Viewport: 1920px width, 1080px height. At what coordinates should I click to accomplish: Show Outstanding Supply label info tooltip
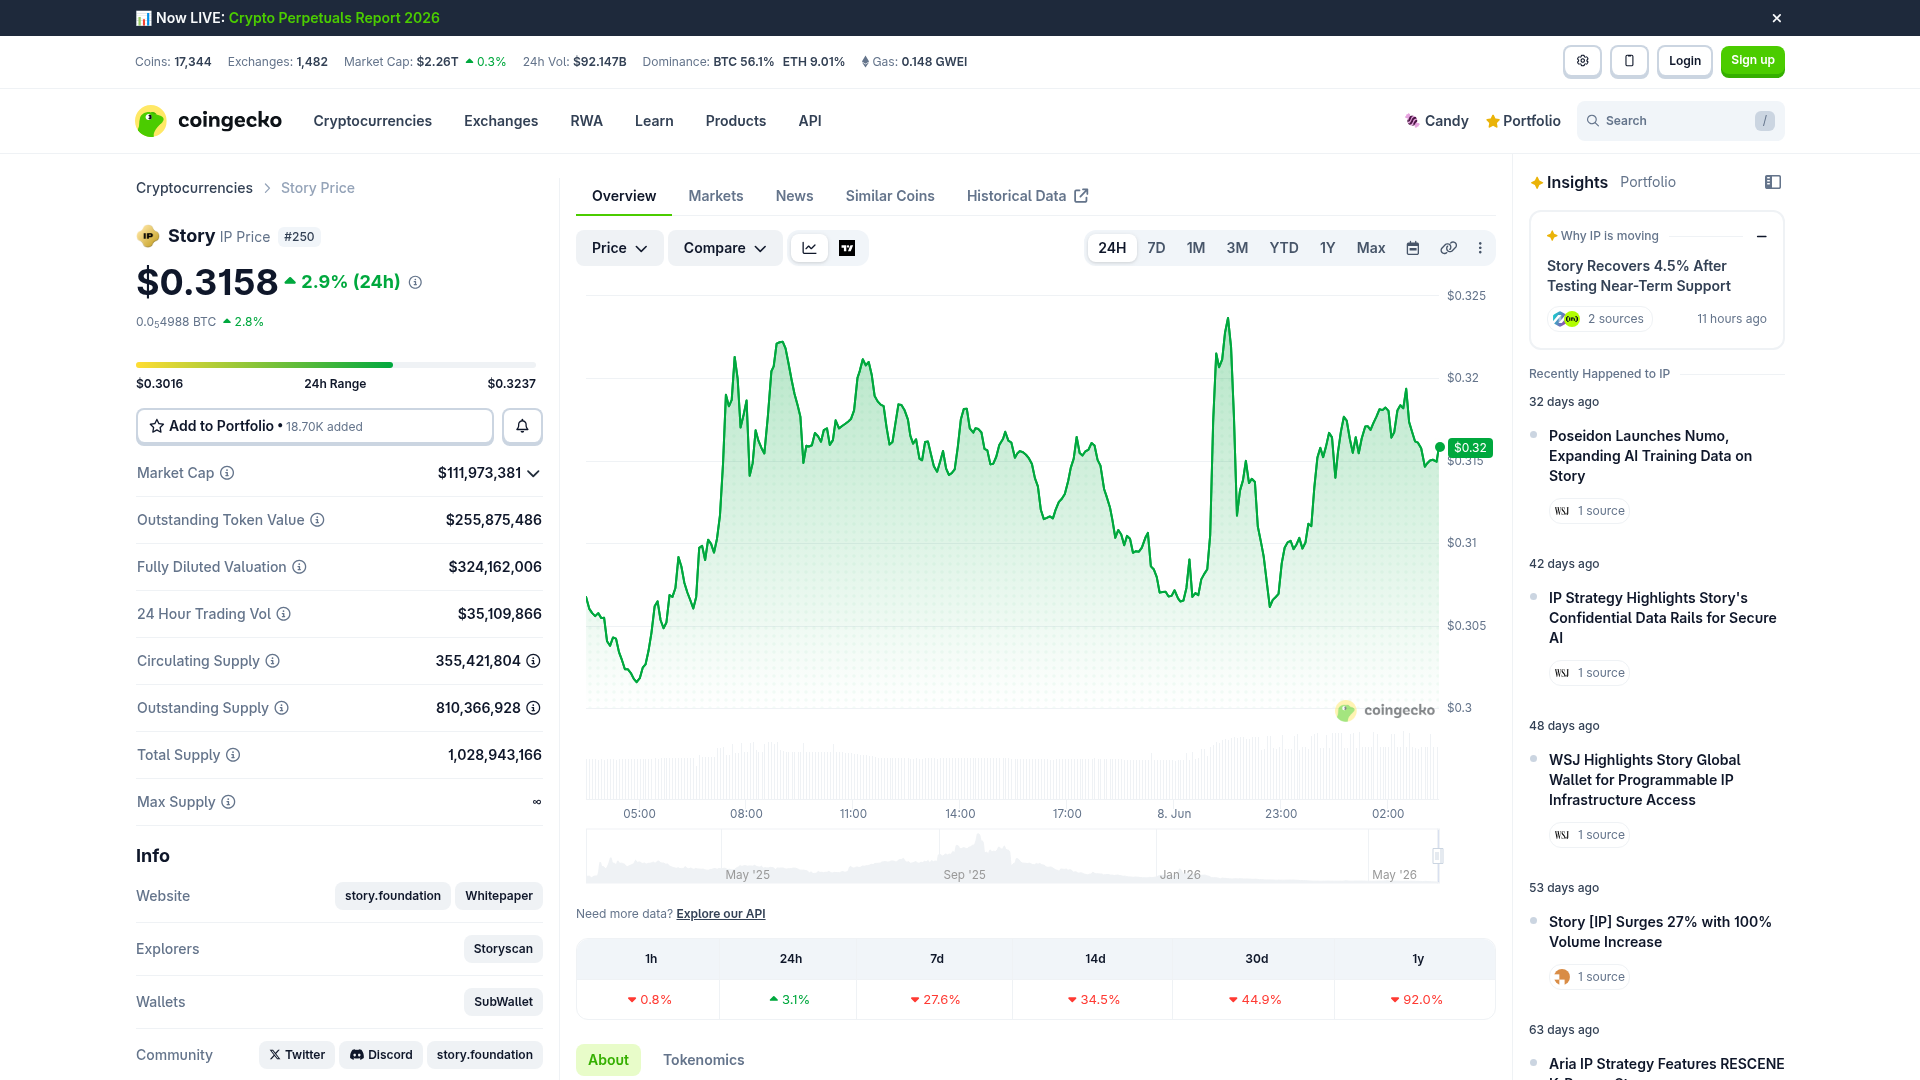[282, 708]
